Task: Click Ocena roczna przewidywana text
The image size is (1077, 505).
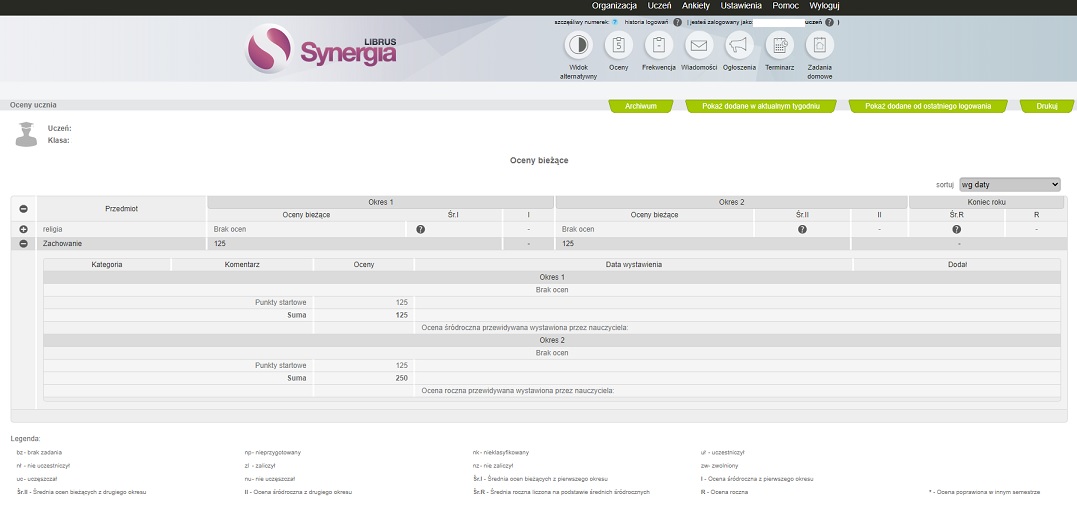Action: [517, 391]
